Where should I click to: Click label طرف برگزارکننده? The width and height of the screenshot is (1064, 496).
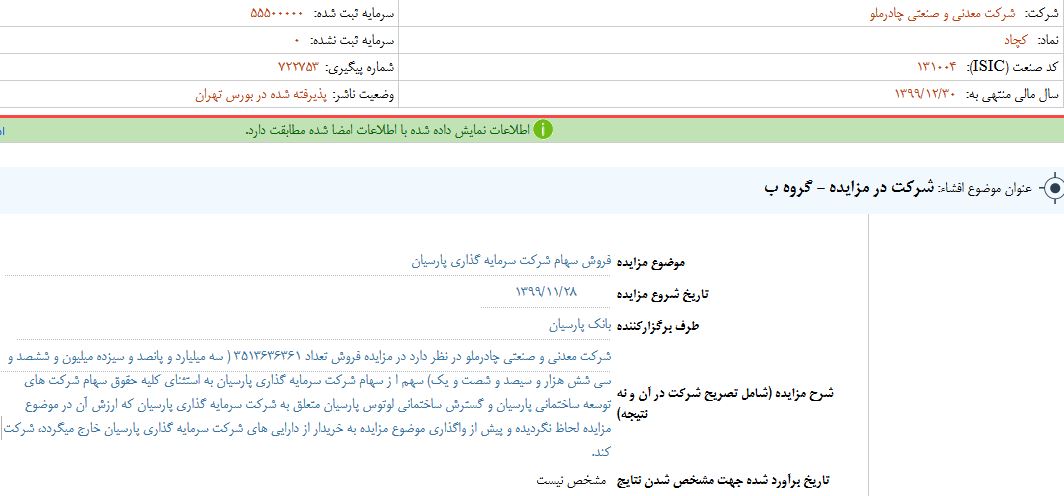pyautogui.click(x=658, y=326)
